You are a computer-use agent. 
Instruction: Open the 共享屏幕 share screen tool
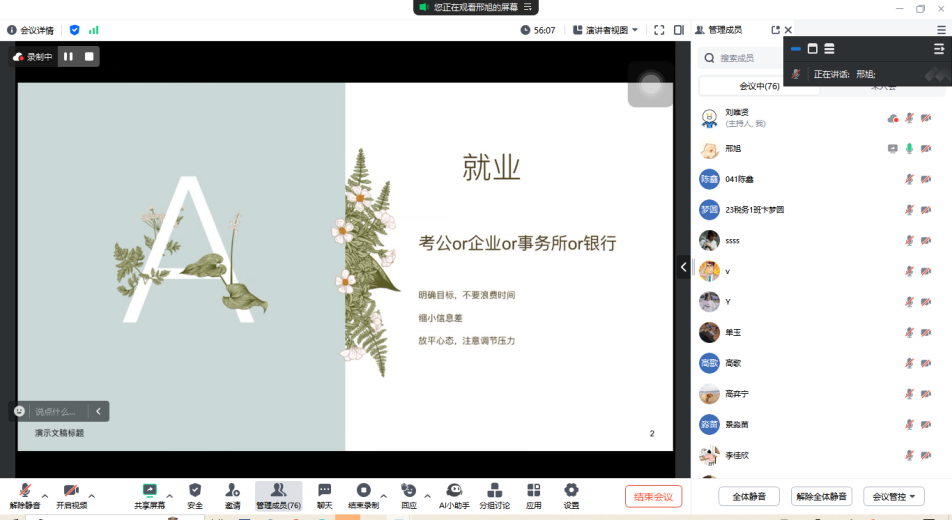pos(149,494)
